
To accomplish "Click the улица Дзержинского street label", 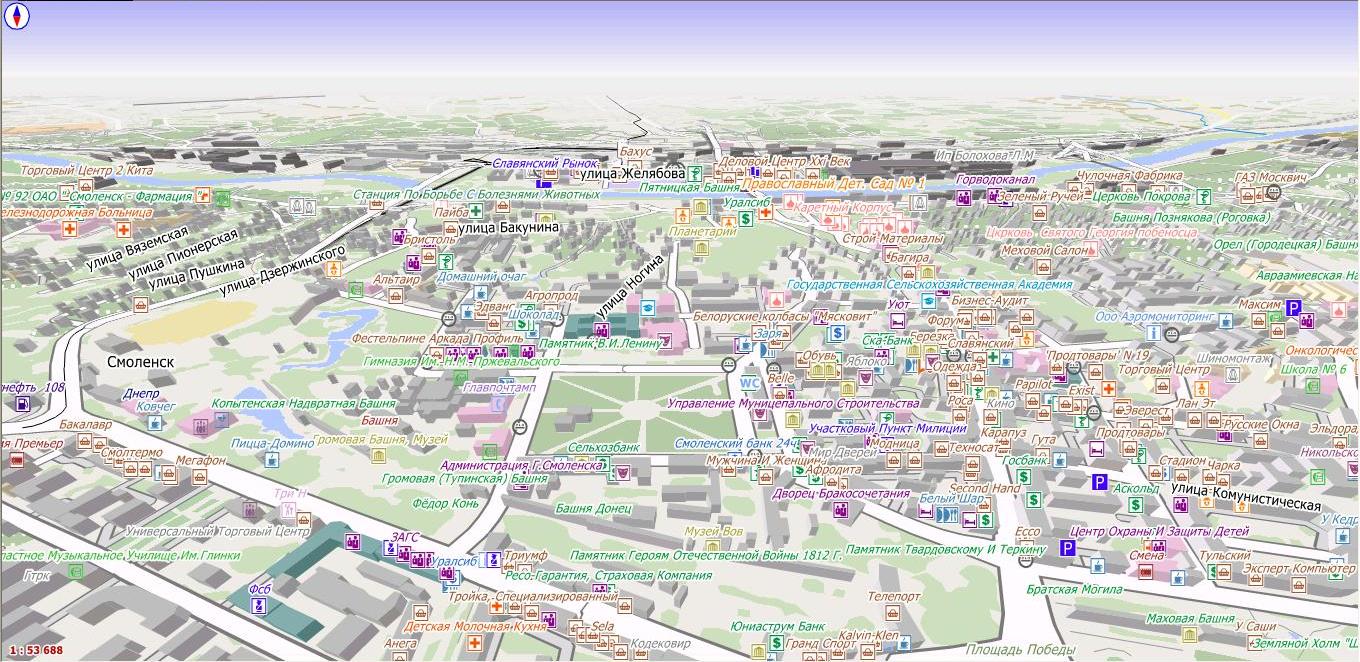I will pyautogui.click(x=281, y=270).
